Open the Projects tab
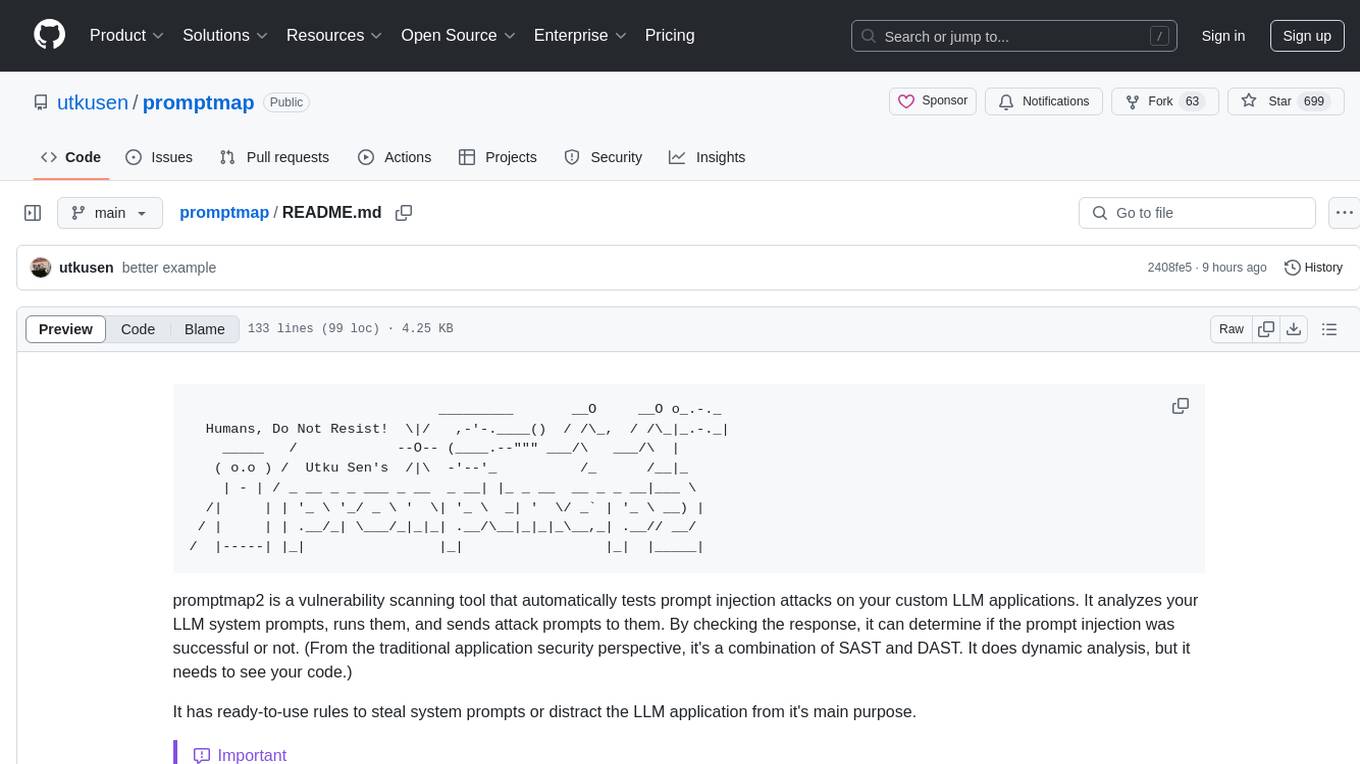 pos(498,157)
